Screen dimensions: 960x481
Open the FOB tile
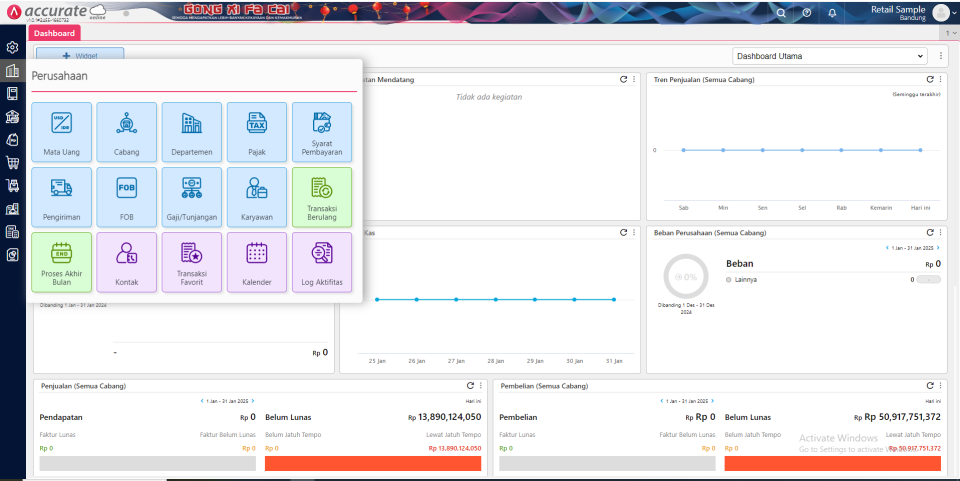pos(127,197)
